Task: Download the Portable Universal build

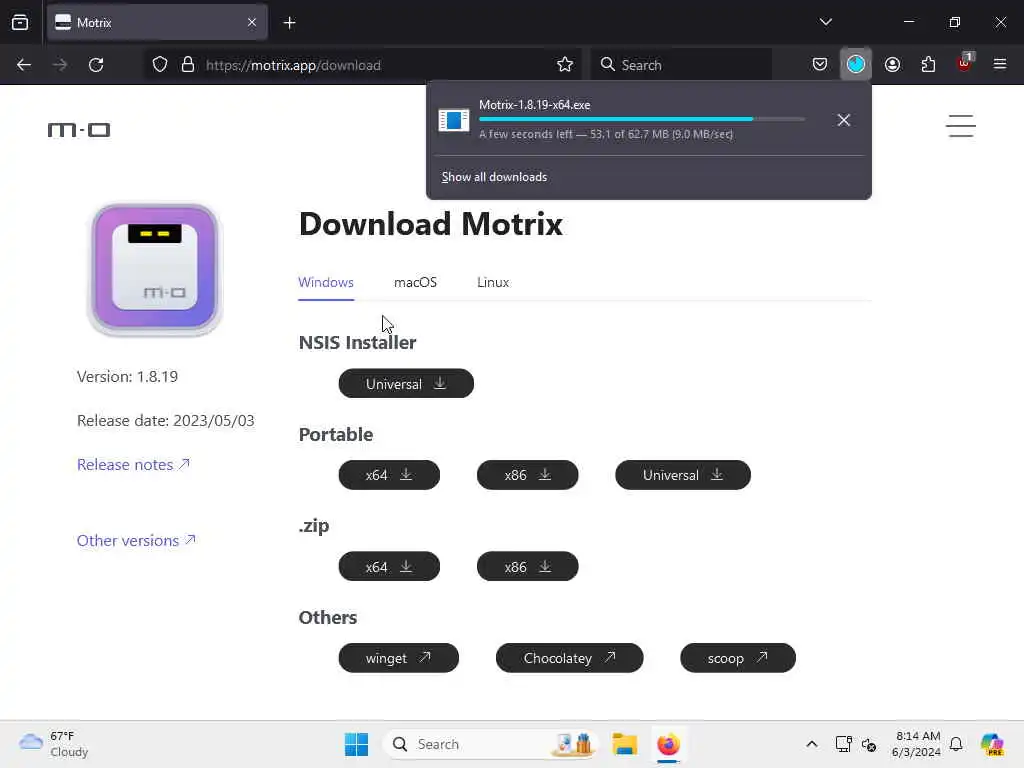Action: click(683, 475)
